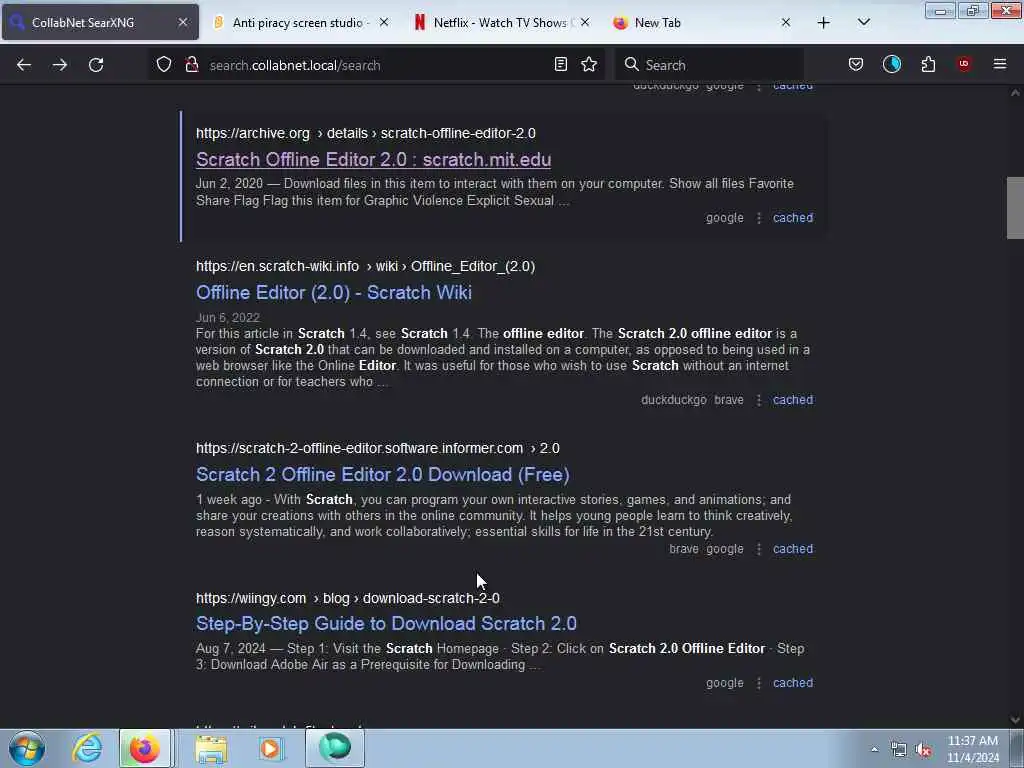Open the Firefox hamburger application menu
Screen dimensions: 1024x768
coord(999,64)
